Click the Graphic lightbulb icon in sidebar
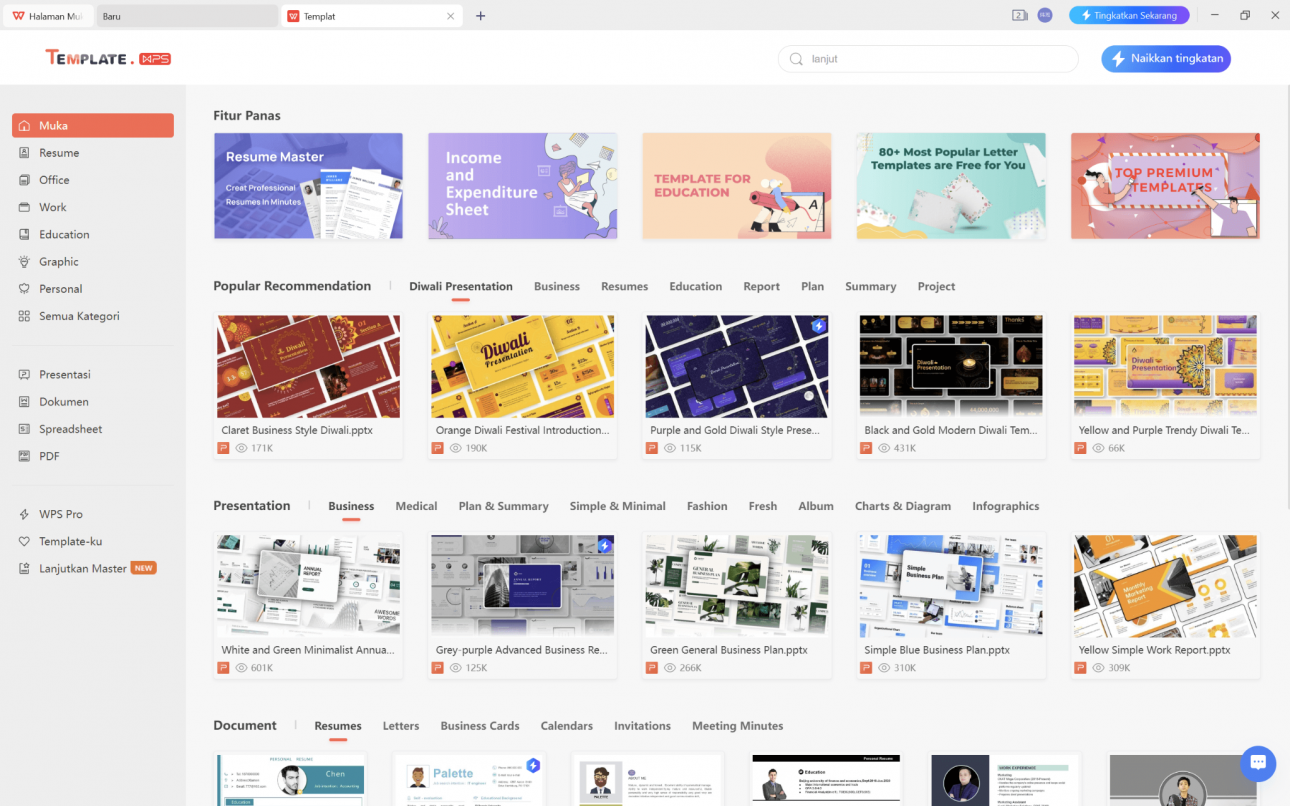1290x806 pixels. click(24, 262)
